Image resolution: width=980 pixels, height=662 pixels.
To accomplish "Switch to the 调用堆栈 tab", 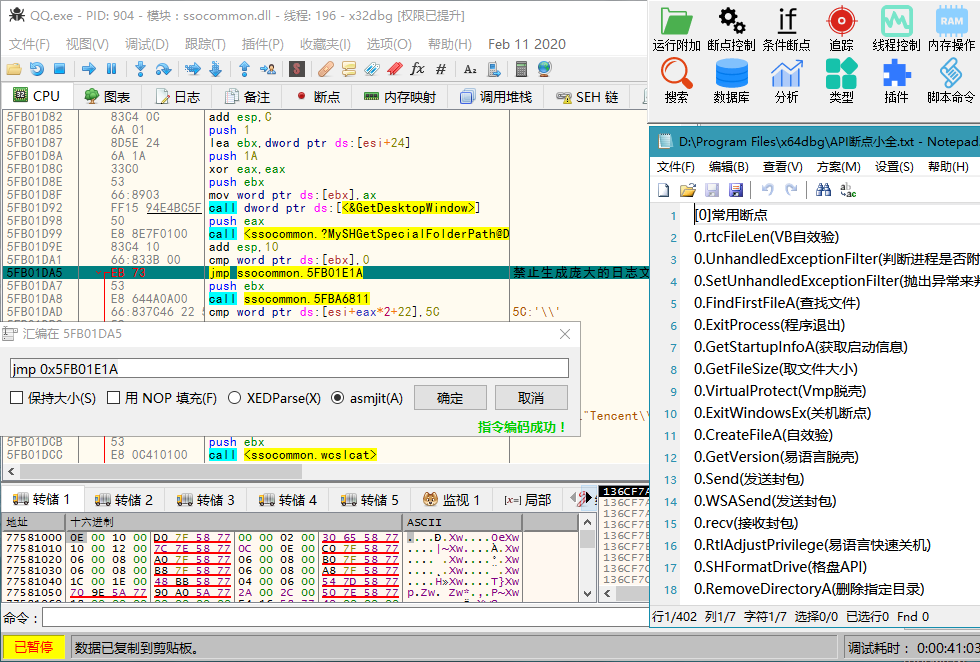I will (x=496, y=97).
